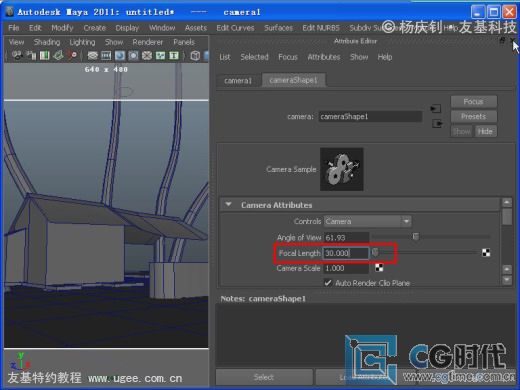Toggle the Safe Title icon
The height and width of the screenshot is (390, 520).
pos(174,55)
